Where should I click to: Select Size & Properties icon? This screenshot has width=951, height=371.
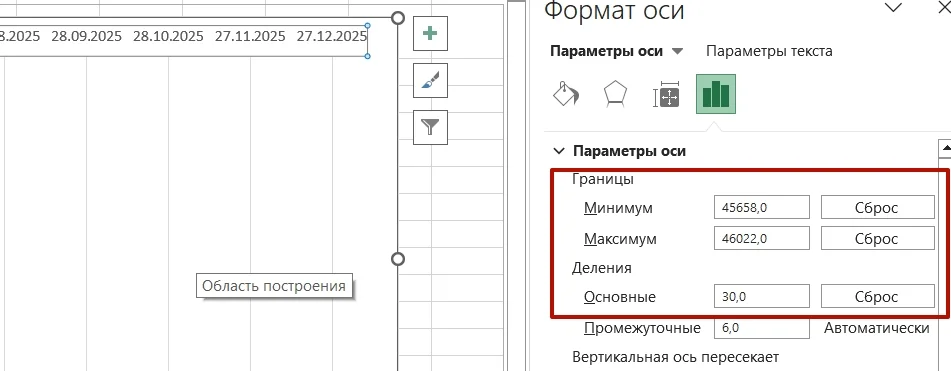[666, 95]
